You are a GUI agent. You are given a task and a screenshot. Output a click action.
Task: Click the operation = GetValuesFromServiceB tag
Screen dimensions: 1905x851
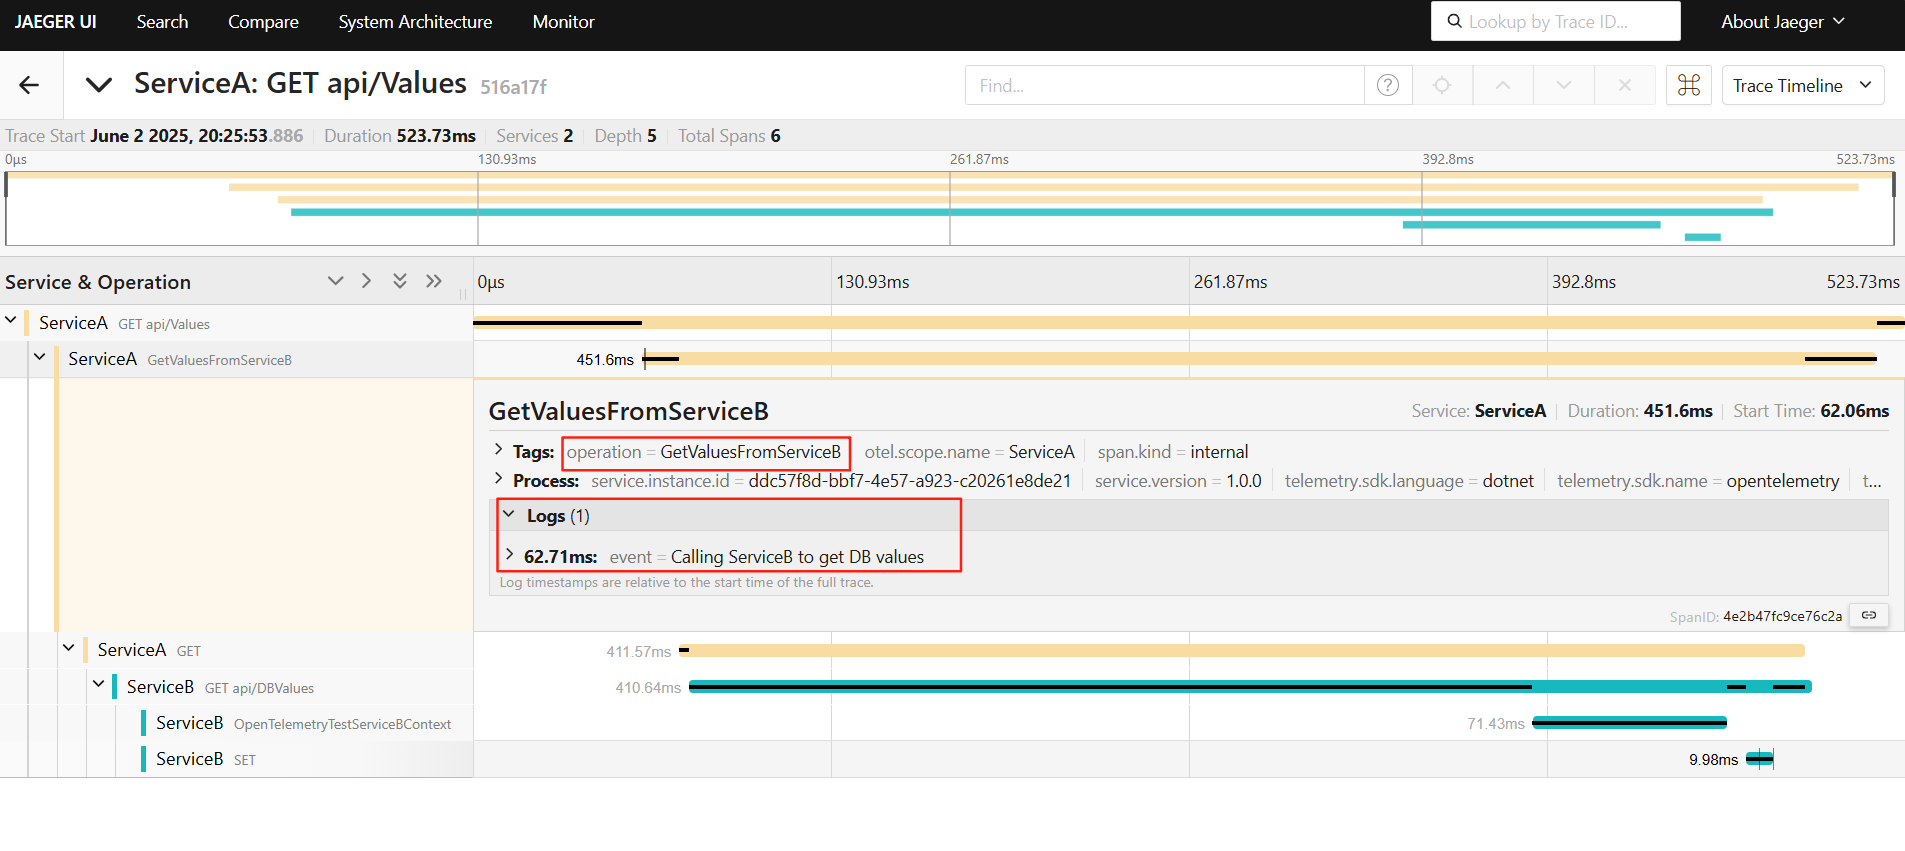click(x=704, y=452)
